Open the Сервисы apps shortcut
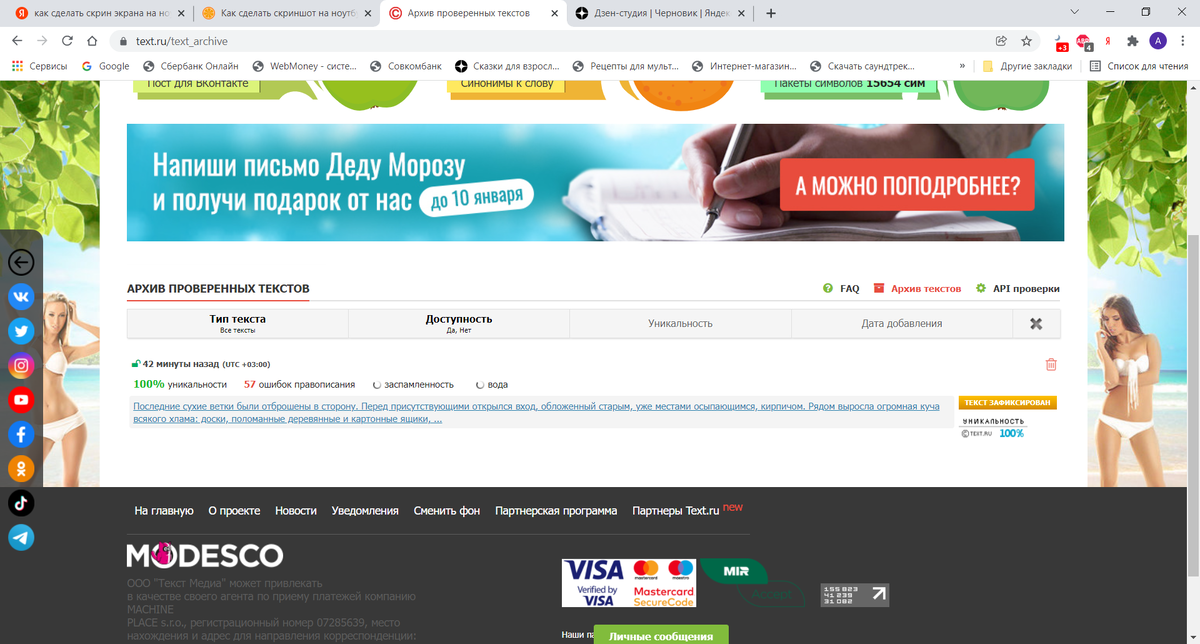Image resolution: width=1200 pixels, height=644 pixels. click(39, 66)
